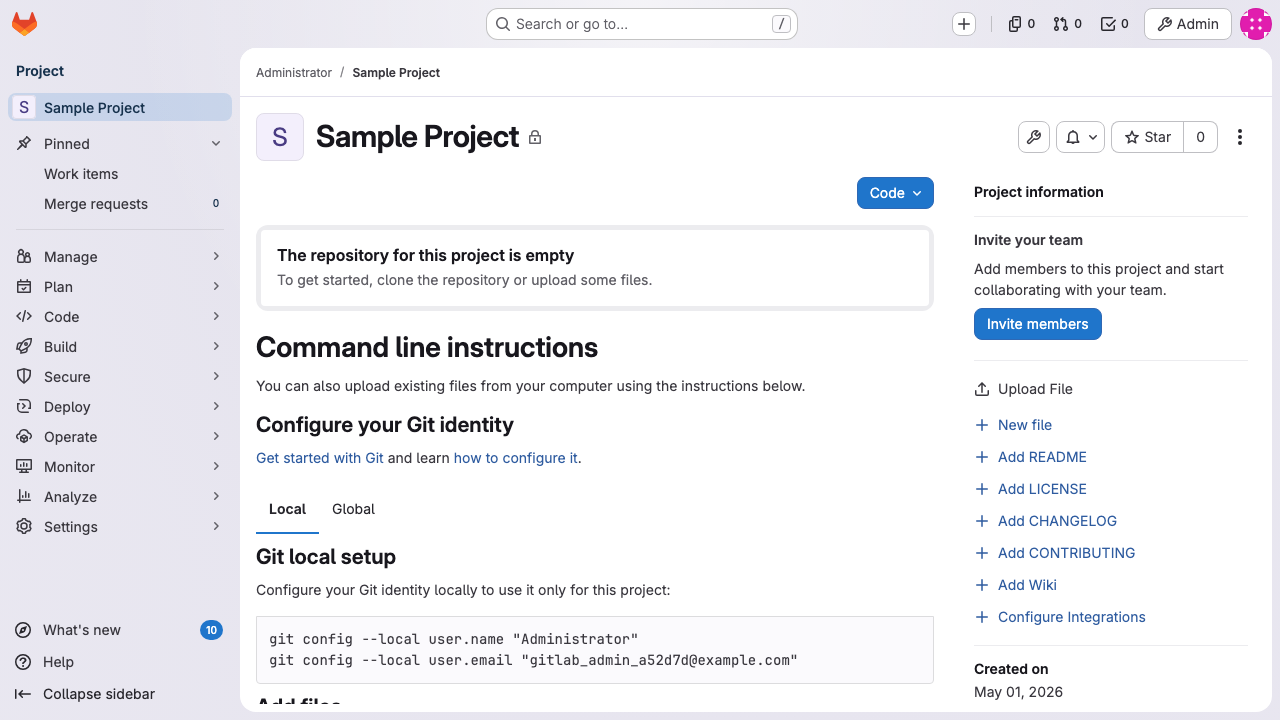Star the Sample Project
Viewport: 1280px width, 720px height.
click(x=1147, y=137)
